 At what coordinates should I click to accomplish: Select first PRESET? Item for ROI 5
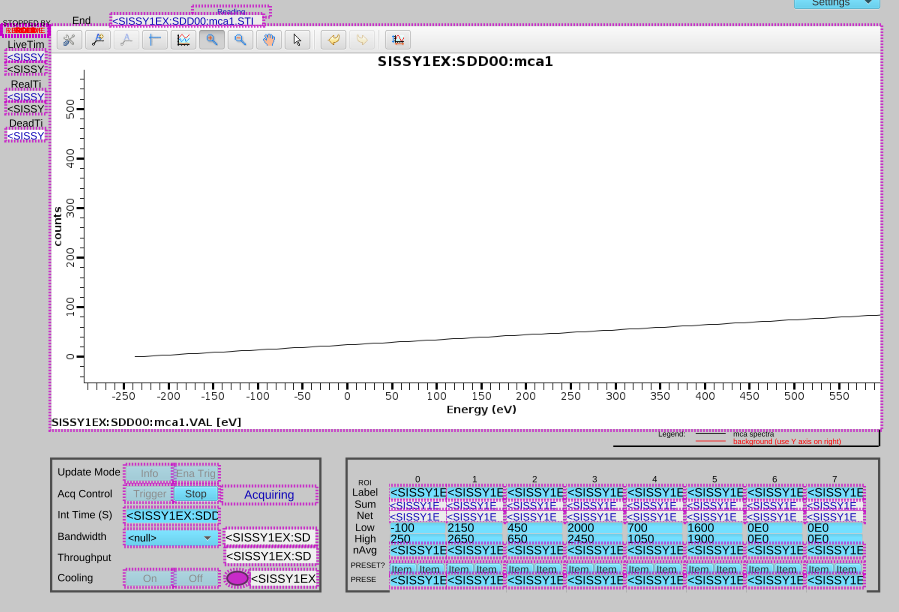tap(699, 569)
